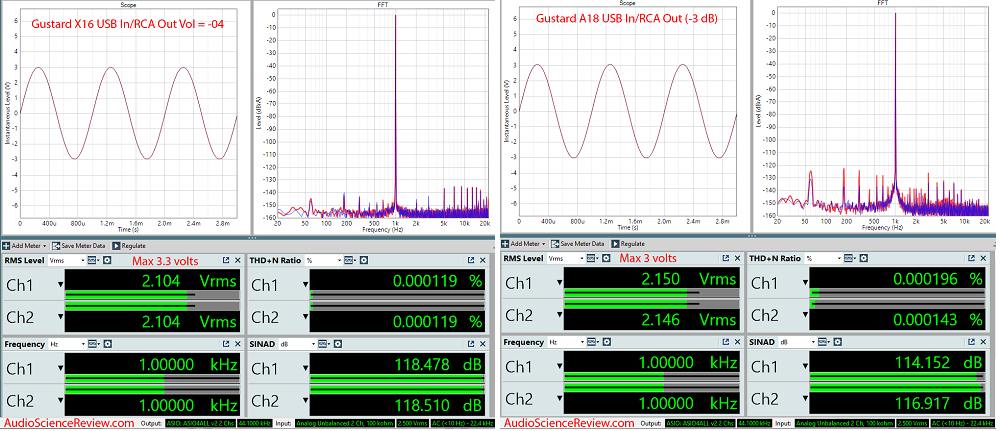
Task: Pop out the X16 SINAD meter
Action: [471, 344]
